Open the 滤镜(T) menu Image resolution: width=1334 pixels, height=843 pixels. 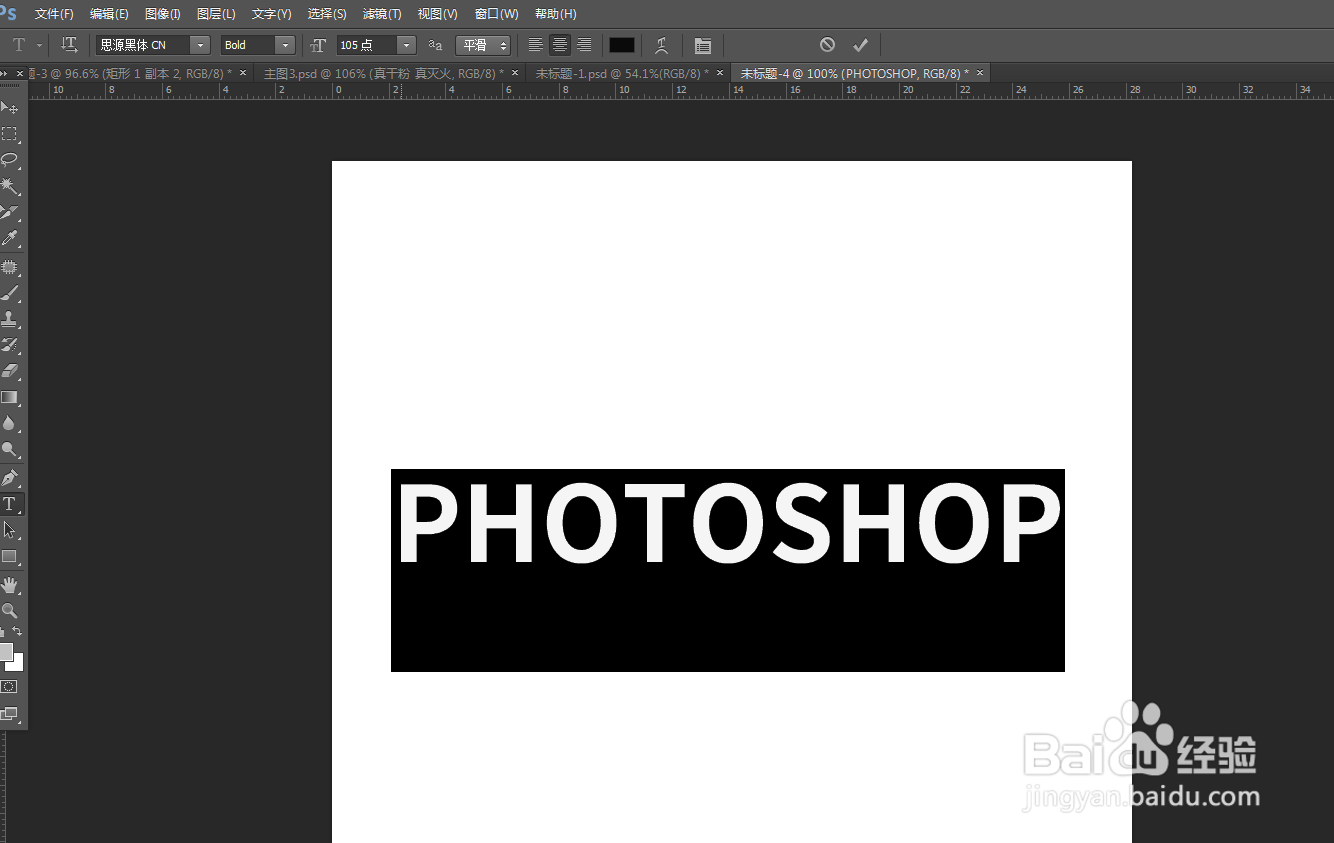point(382,14)
